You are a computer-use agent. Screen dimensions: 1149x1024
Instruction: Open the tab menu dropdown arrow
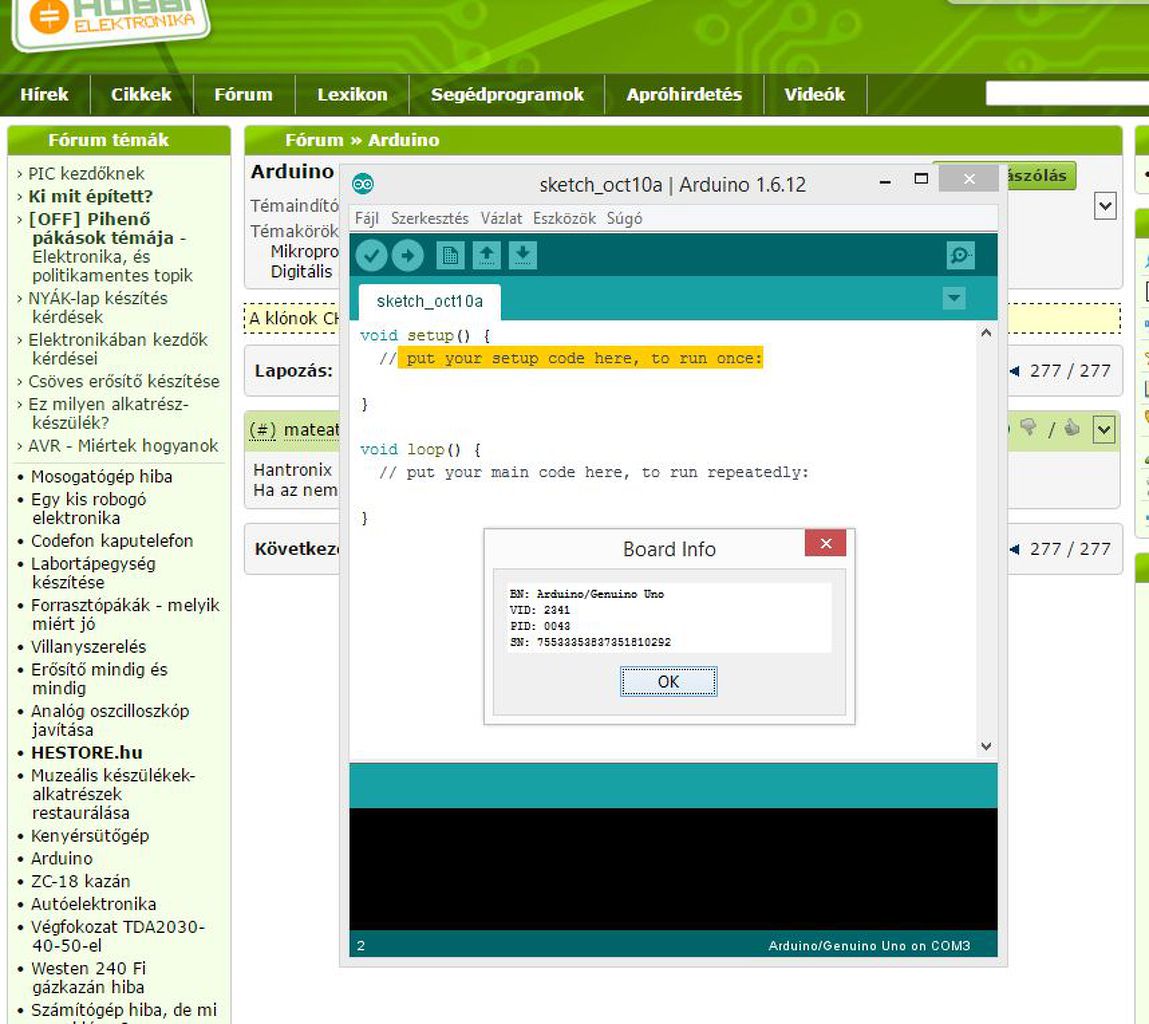[x=953, y=298]
